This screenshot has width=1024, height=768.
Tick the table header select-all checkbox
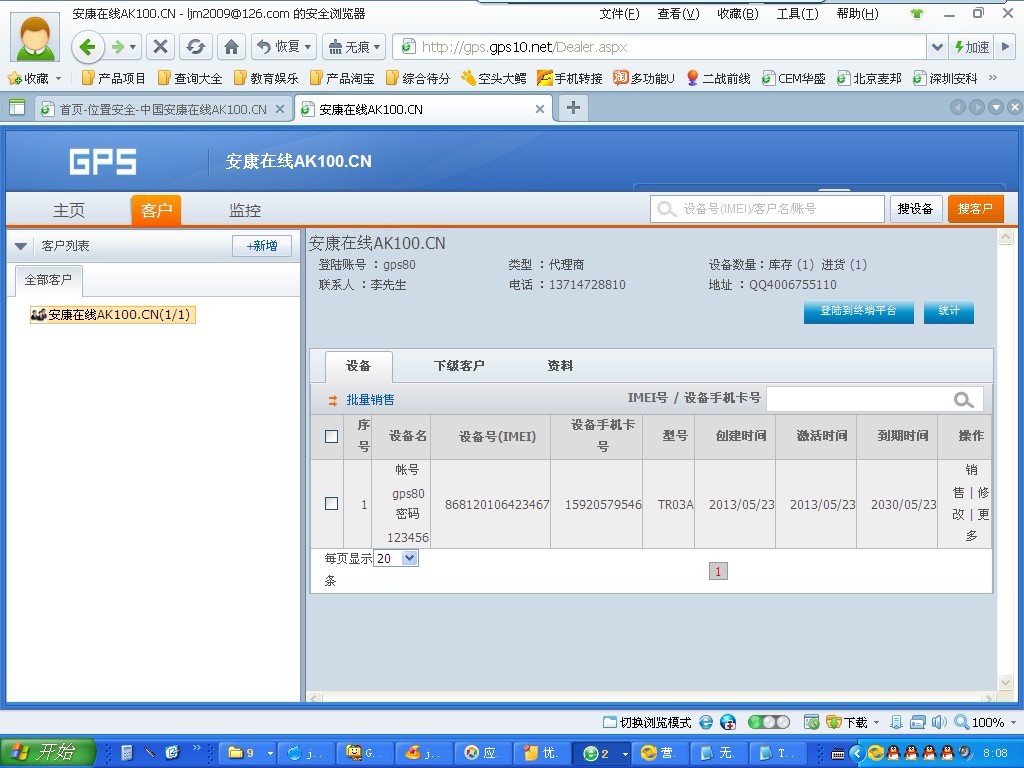pos(331,436)
